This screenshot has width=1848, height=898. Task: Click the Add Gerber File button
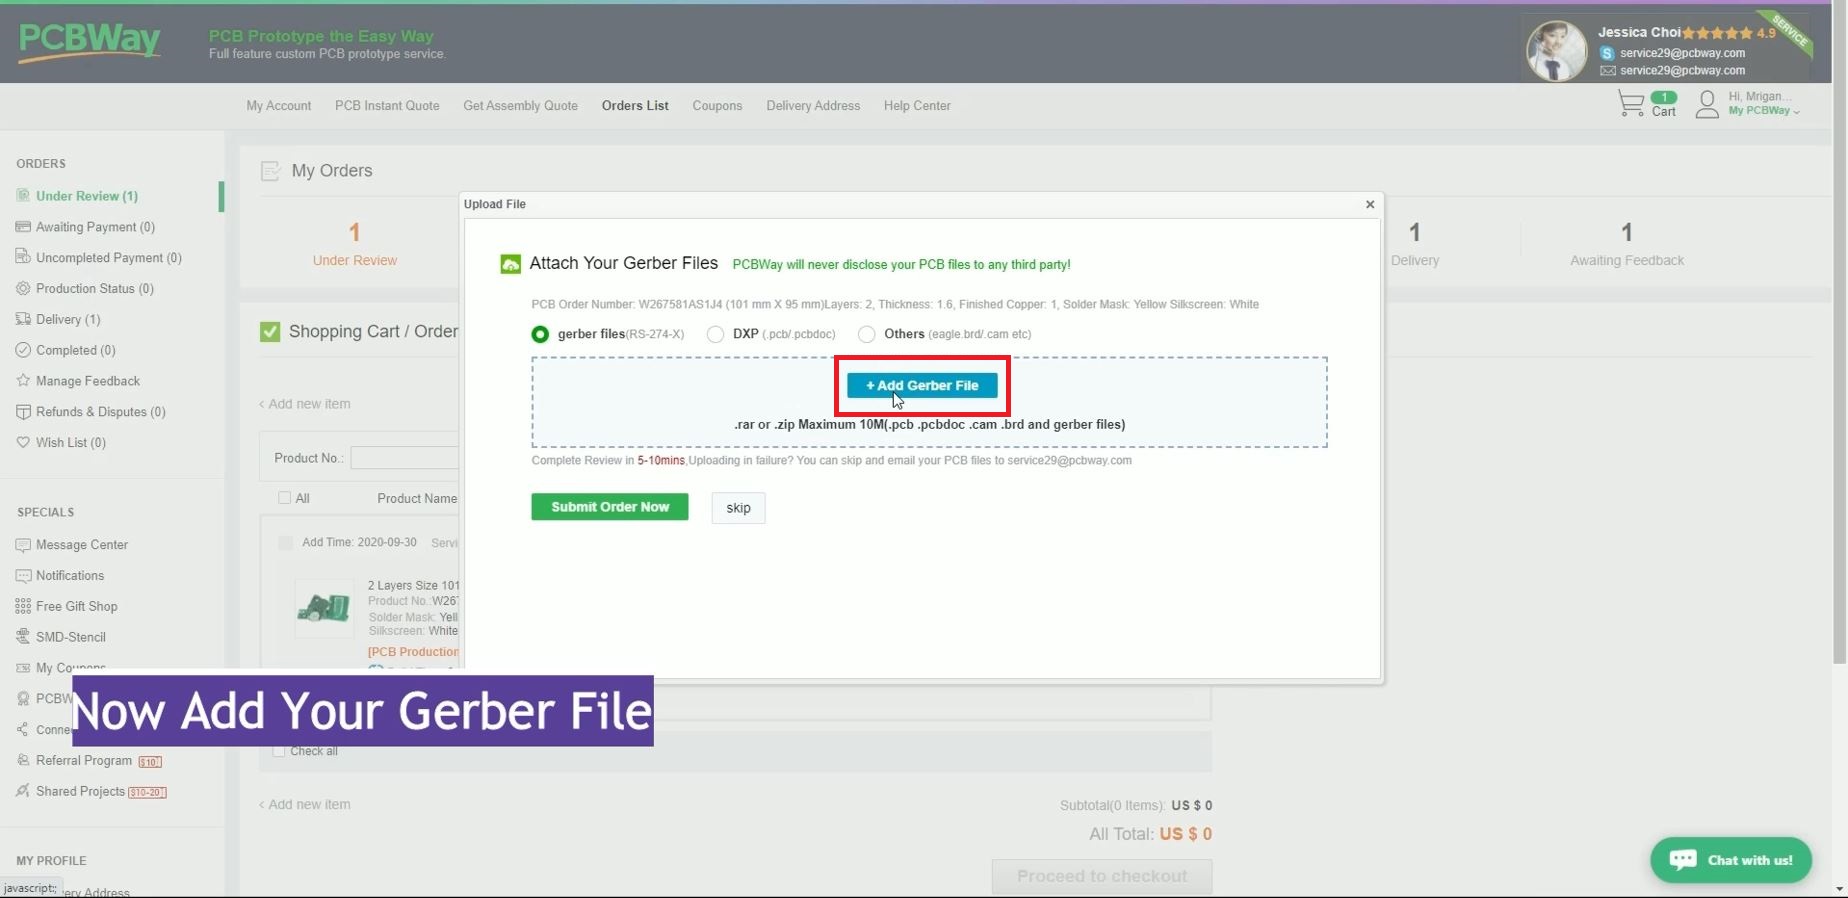(922, 385)
